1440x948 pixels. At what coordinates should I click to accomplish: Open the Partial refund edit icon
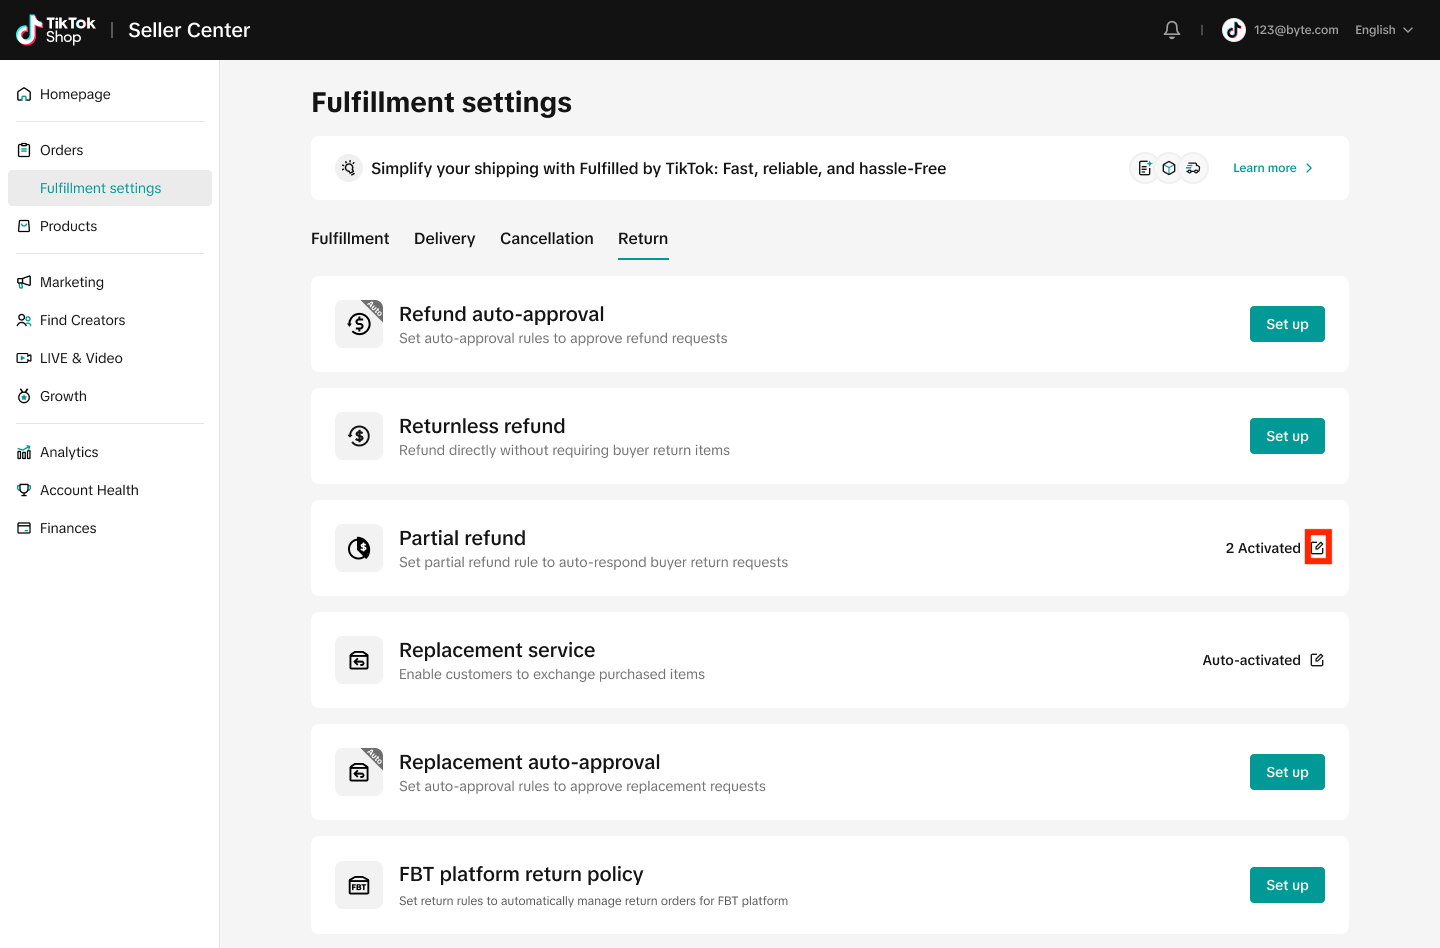[1317, 548]
